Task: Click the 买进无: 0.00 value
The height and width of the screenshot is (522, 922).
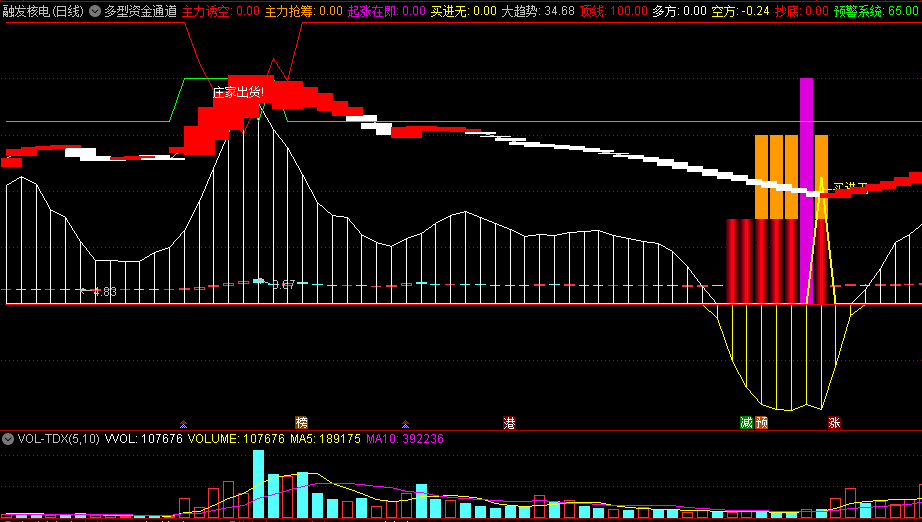Action: click(x=463, y=11)
